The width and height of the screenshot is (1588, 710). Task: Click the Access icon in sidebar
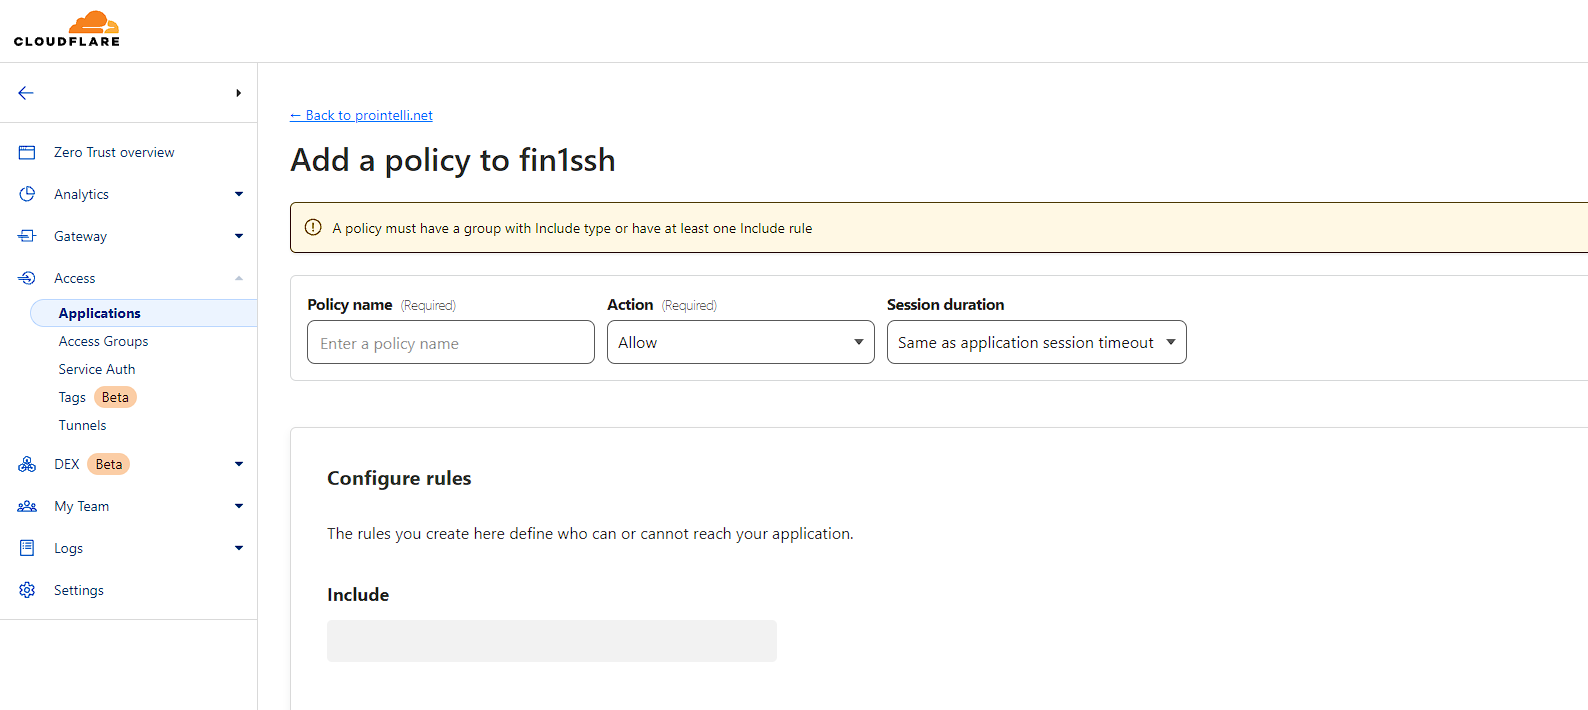(x=27, y=278)
